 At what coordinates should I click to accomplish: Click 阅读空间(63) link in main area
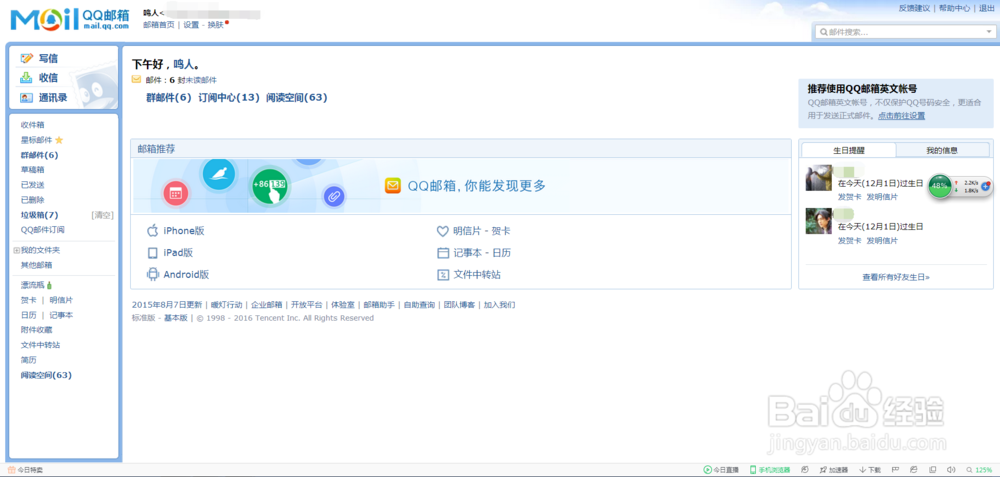point(297,98)
